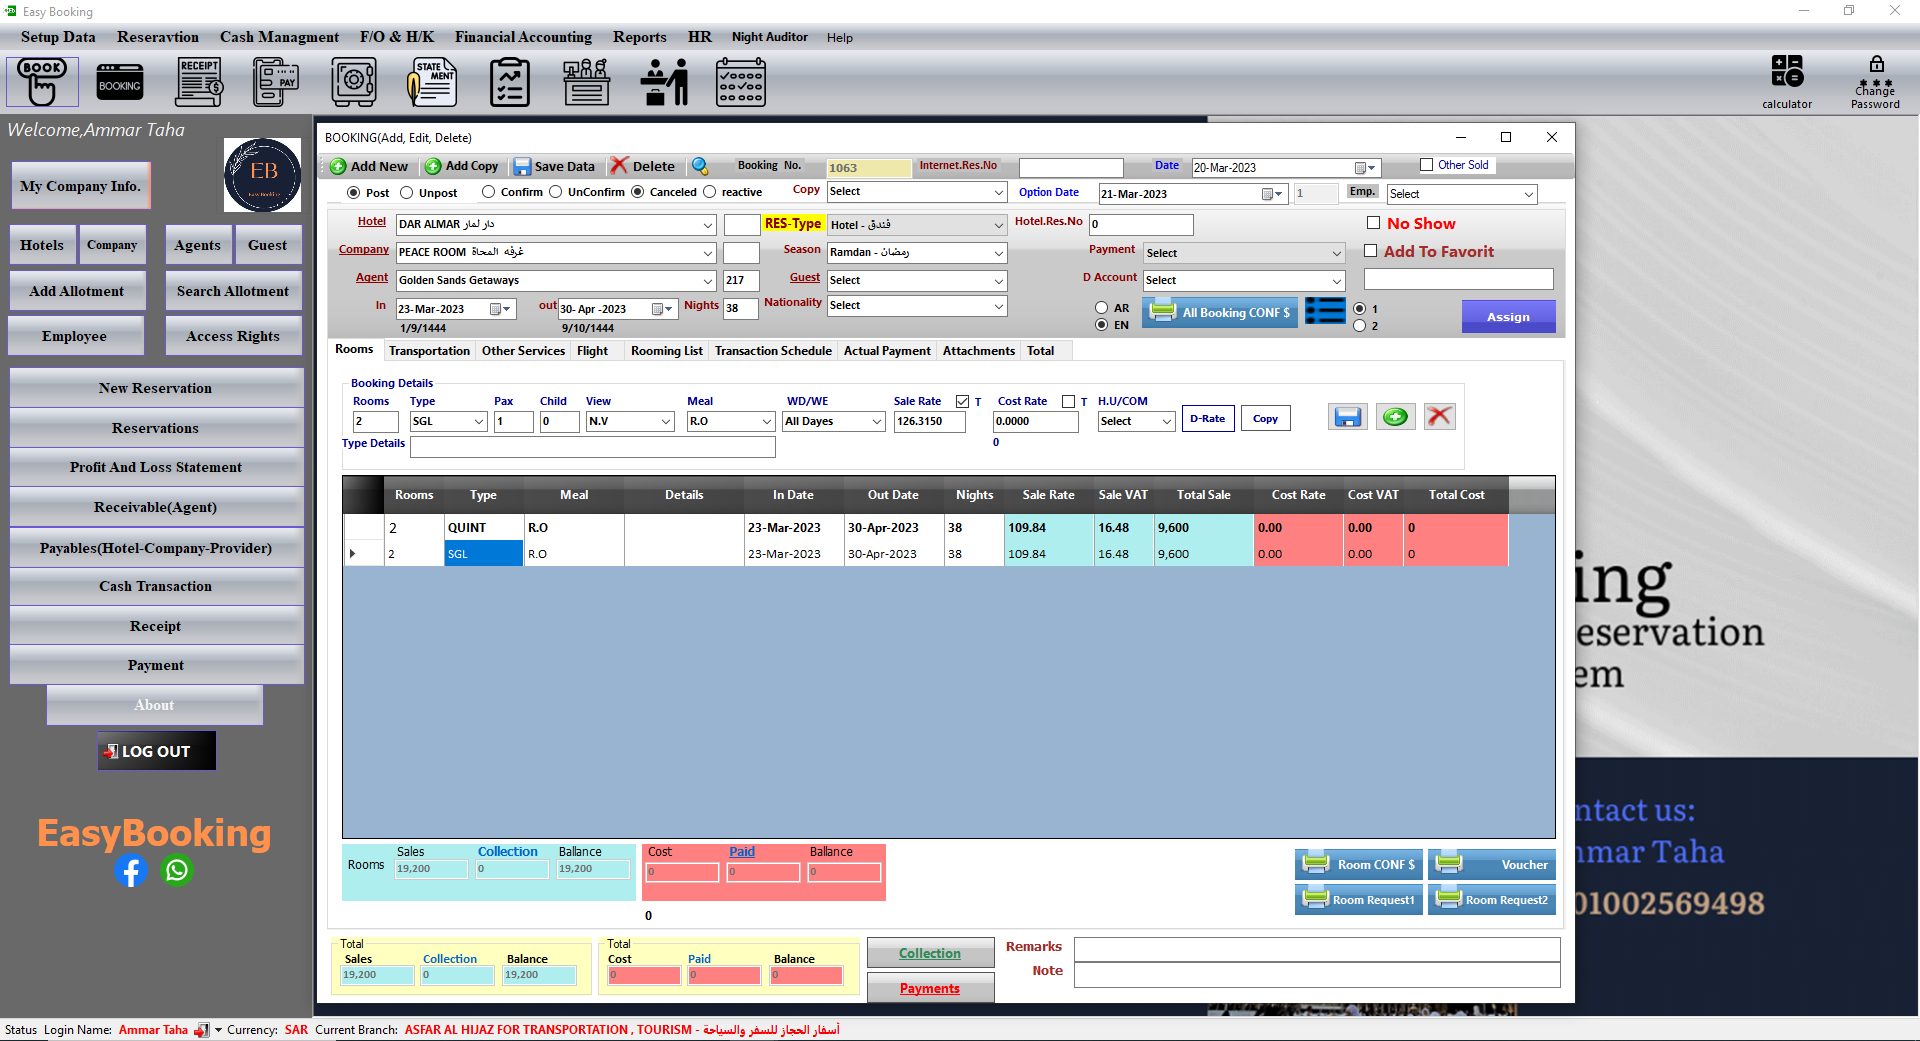The height and width of the screenshot is (1041, 1920).
Task: Open the Receipt toolbar icon
Action: click(199, 82)
